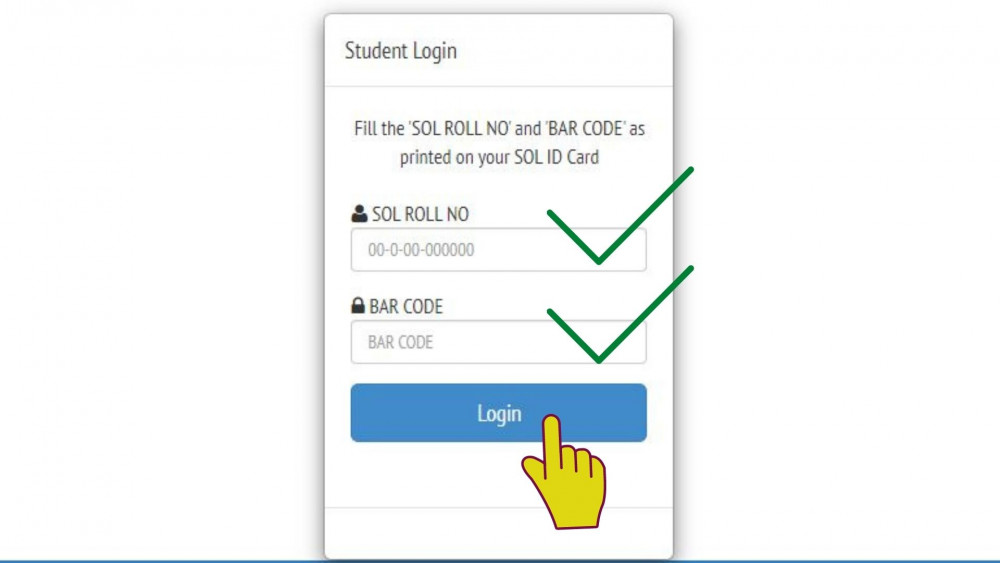Focus the SOL ROLL NO input field
Screen dimensions: 1000x563
[498, 249]
